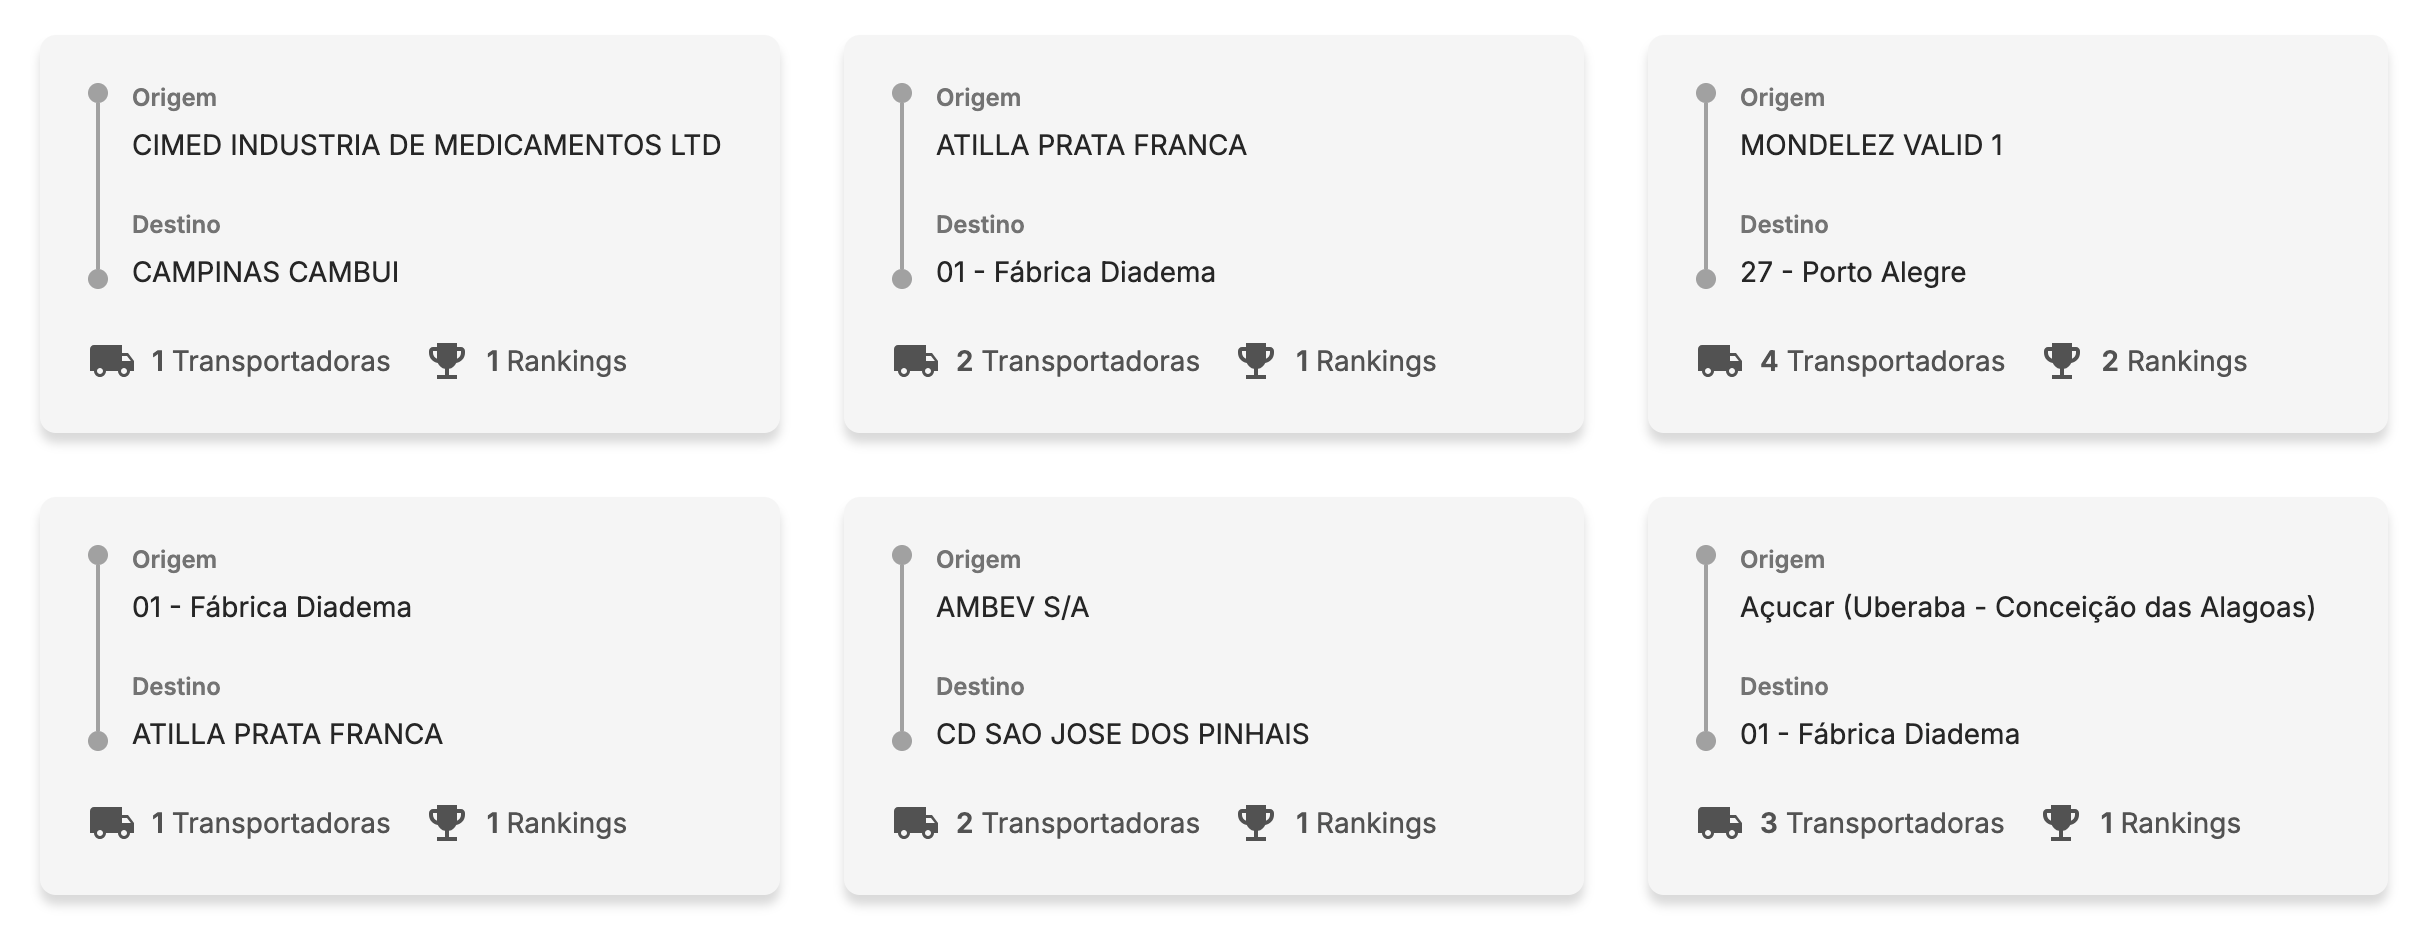Click '3 Transportadoras' in the Açucar card

coord(1881,823)
